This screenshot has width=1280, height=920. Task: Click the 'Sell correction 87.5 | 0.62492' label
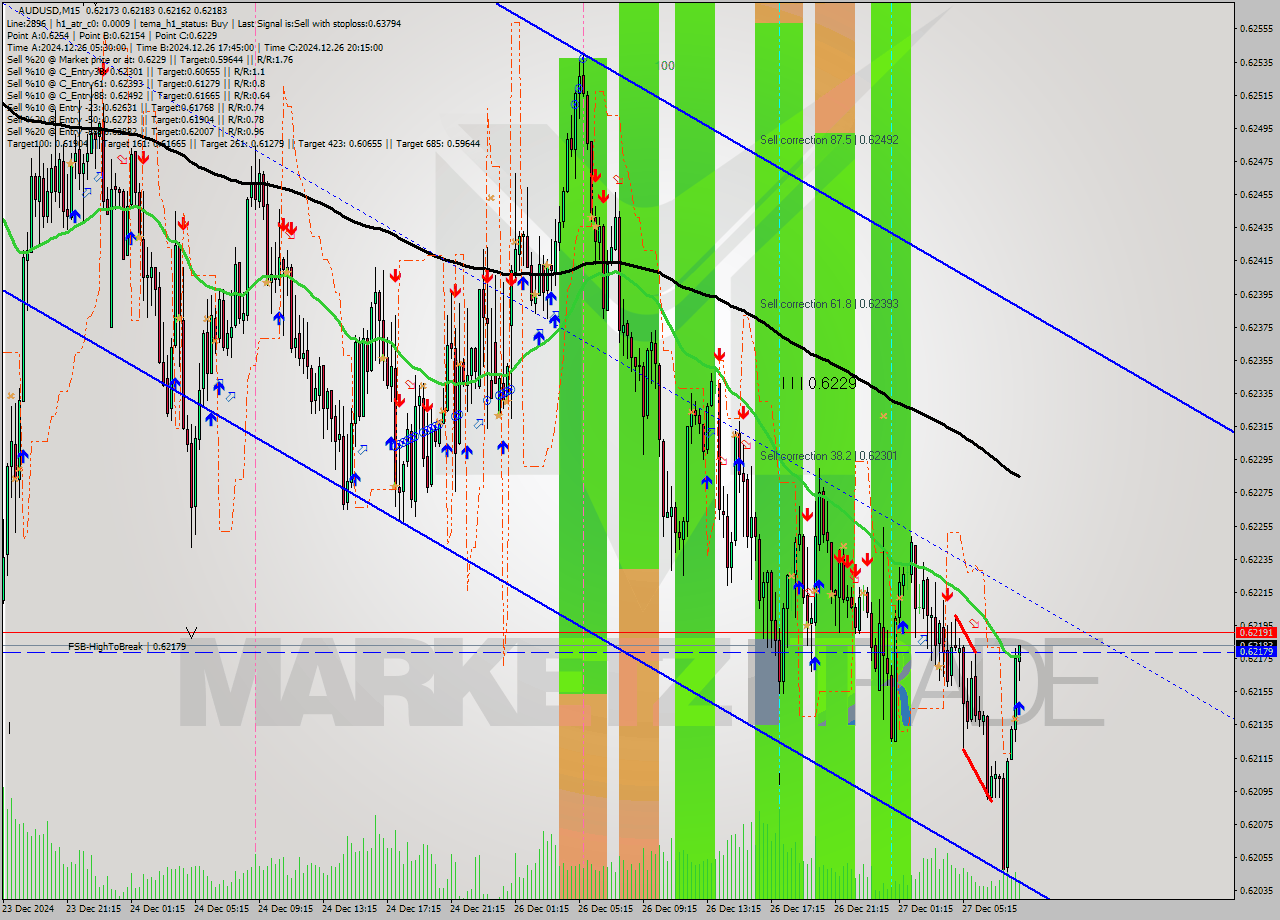tap(829, 140)
